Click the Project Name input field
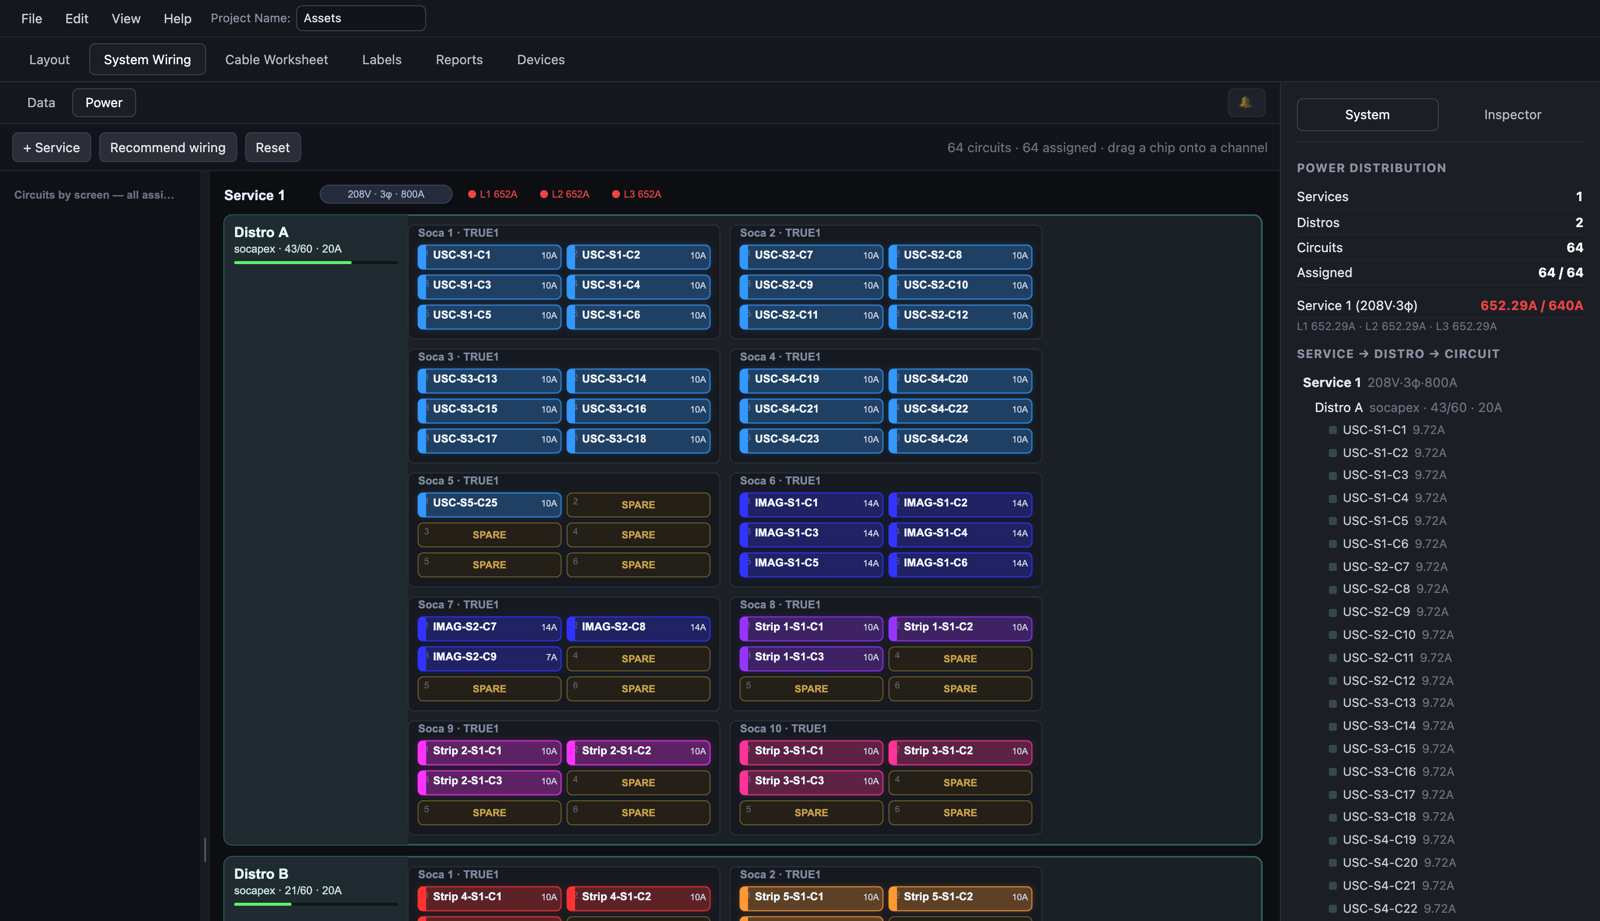Image resolution: width=1600 pixels, height=921 pixels. click(x=361, y=18)
